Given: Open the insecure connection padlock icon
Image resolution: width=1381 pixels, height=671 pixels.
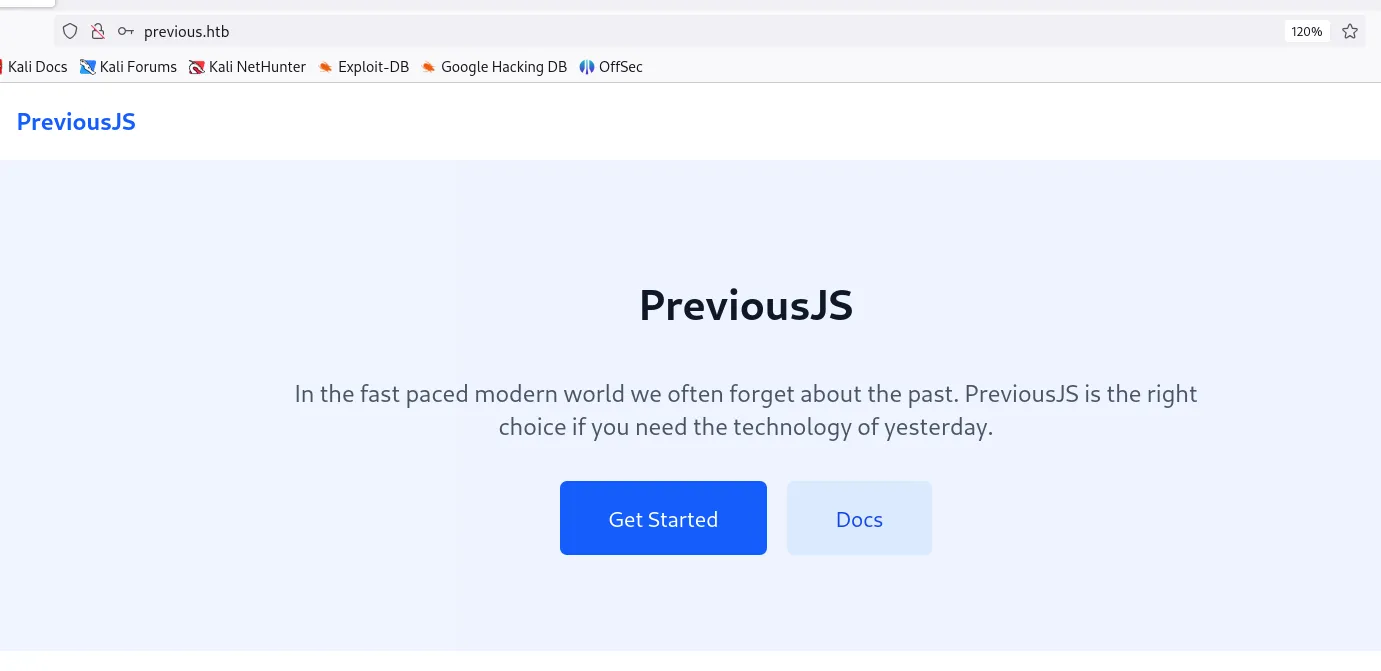Looking at the screenshot, I should [x=98, y=31].
